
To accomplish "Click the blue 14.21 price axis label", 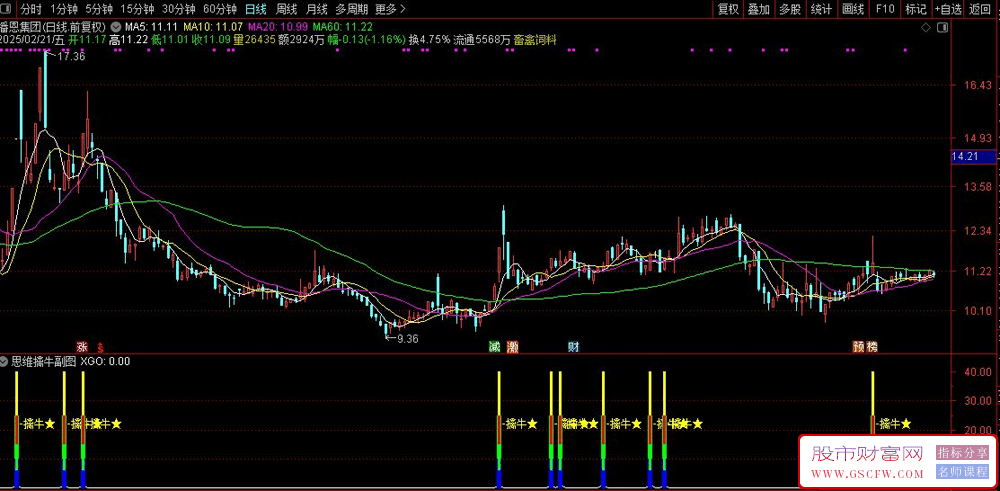I will point(966,157).
